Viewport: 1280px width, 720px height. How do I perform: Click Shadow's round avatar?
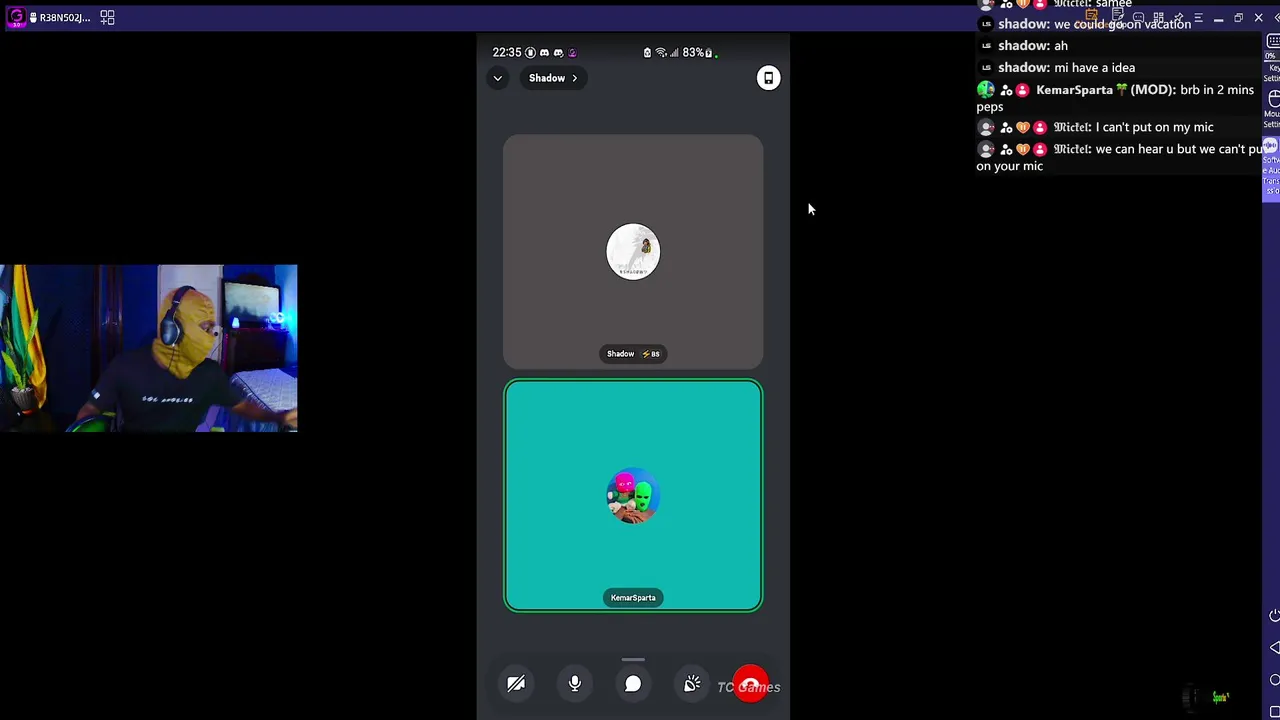(x=633, y=252)
